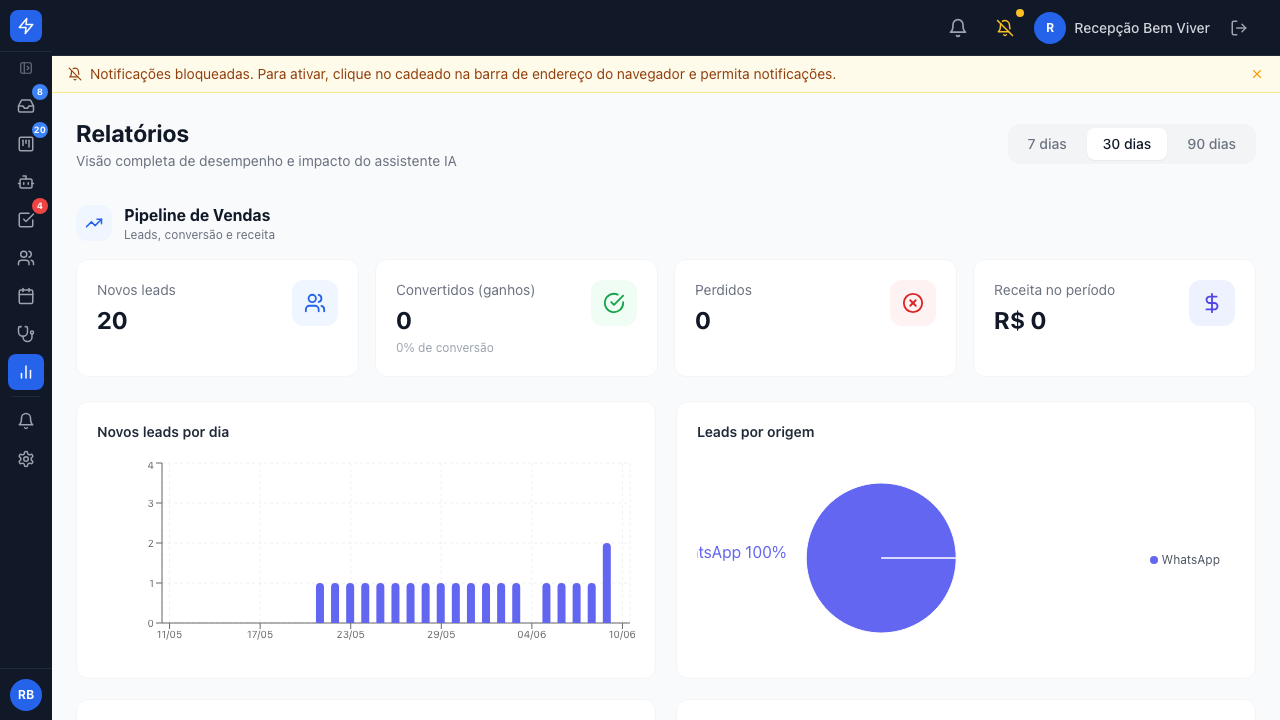
Task: Click the tallest bar in leads chart
Action: [607, 583]
